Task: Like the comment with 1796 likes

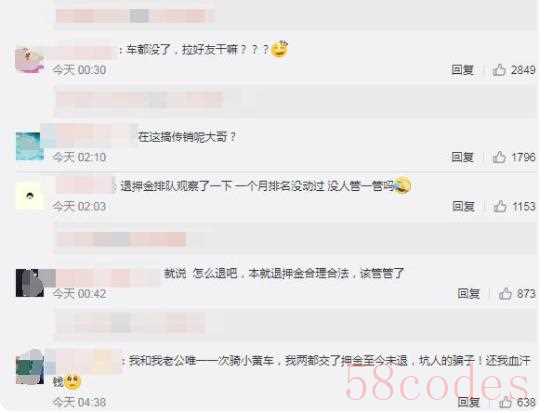Action: tap(499, 157)
